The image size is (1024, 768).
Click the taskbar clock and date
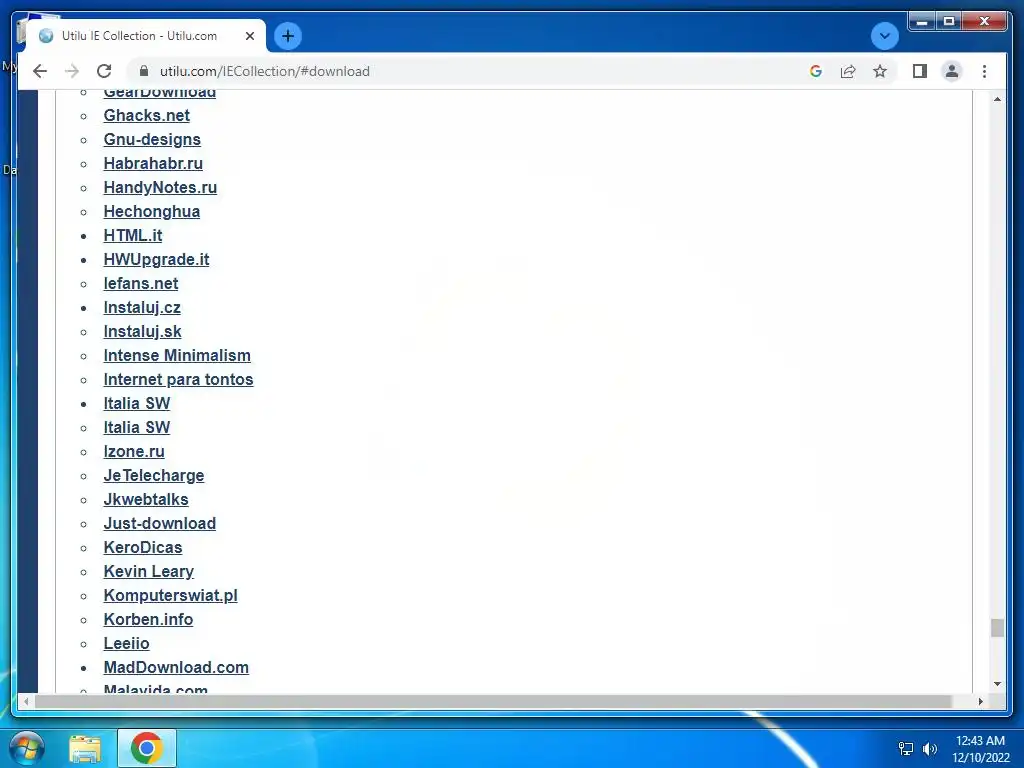click(980, 749)
